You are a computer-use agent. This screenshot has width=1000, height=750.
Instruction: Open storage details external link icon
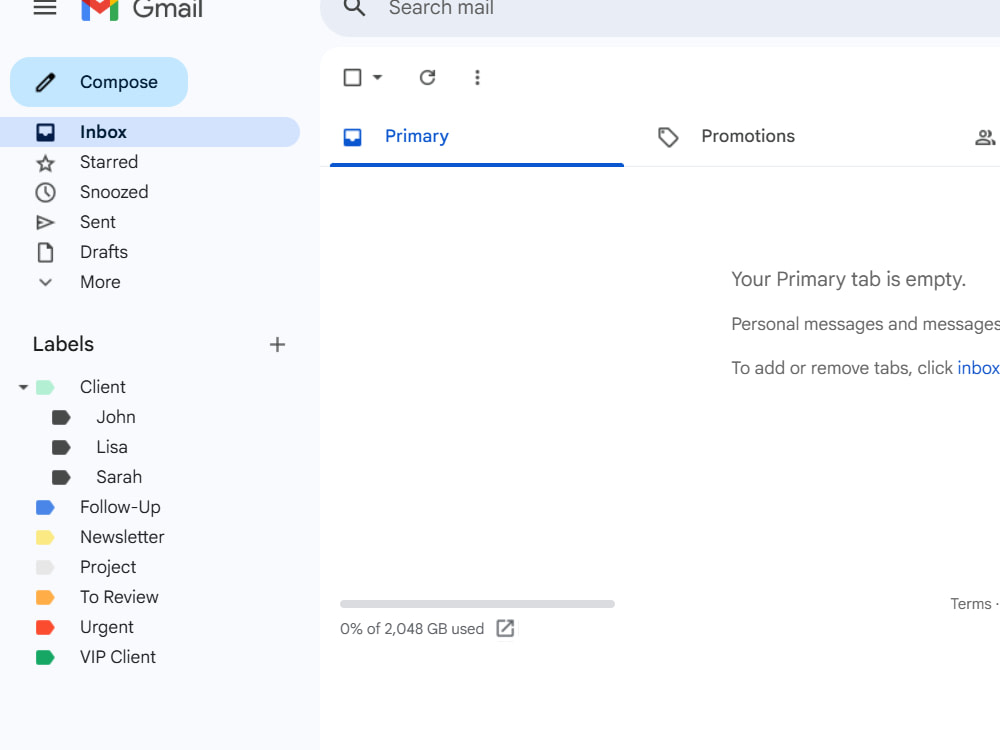tap(505, 628)
